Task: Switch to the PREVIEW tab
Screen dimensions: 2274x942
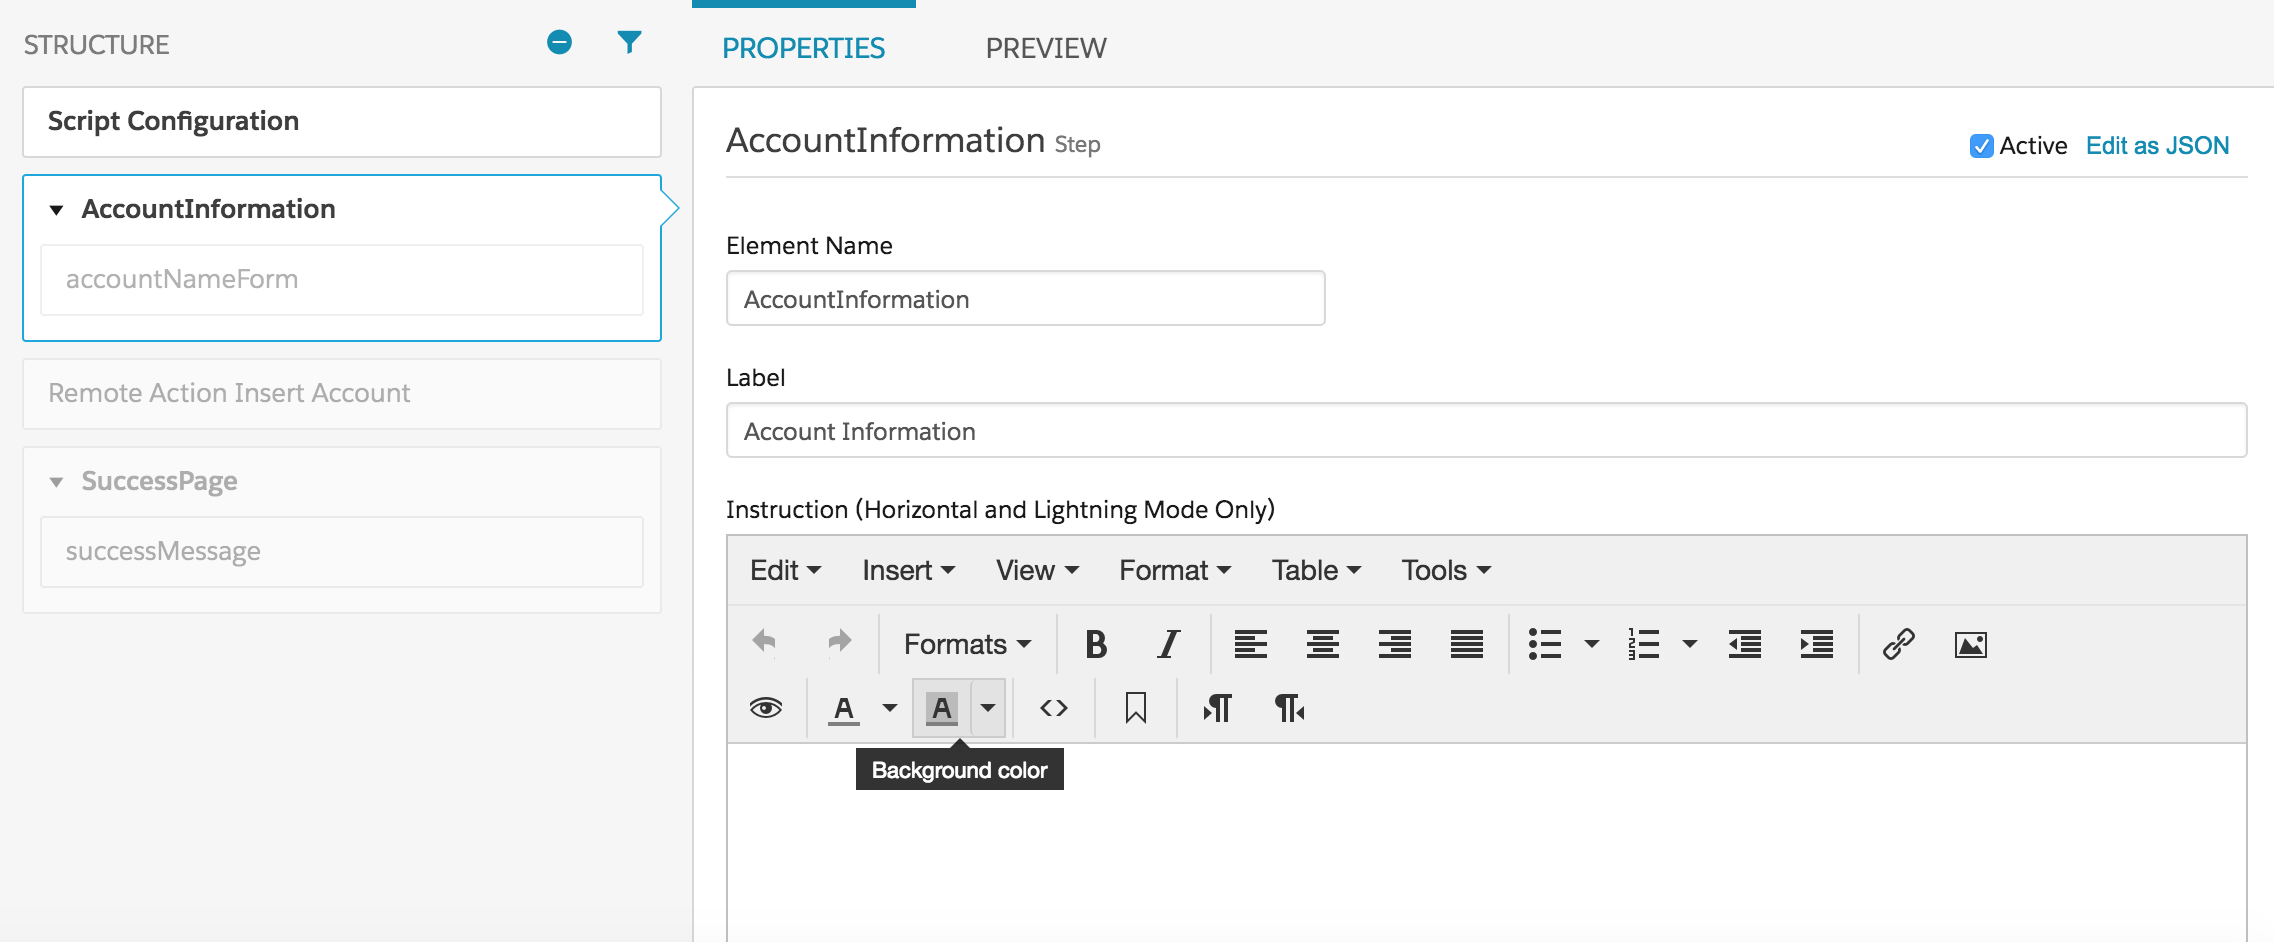Action: [1045, 48]
